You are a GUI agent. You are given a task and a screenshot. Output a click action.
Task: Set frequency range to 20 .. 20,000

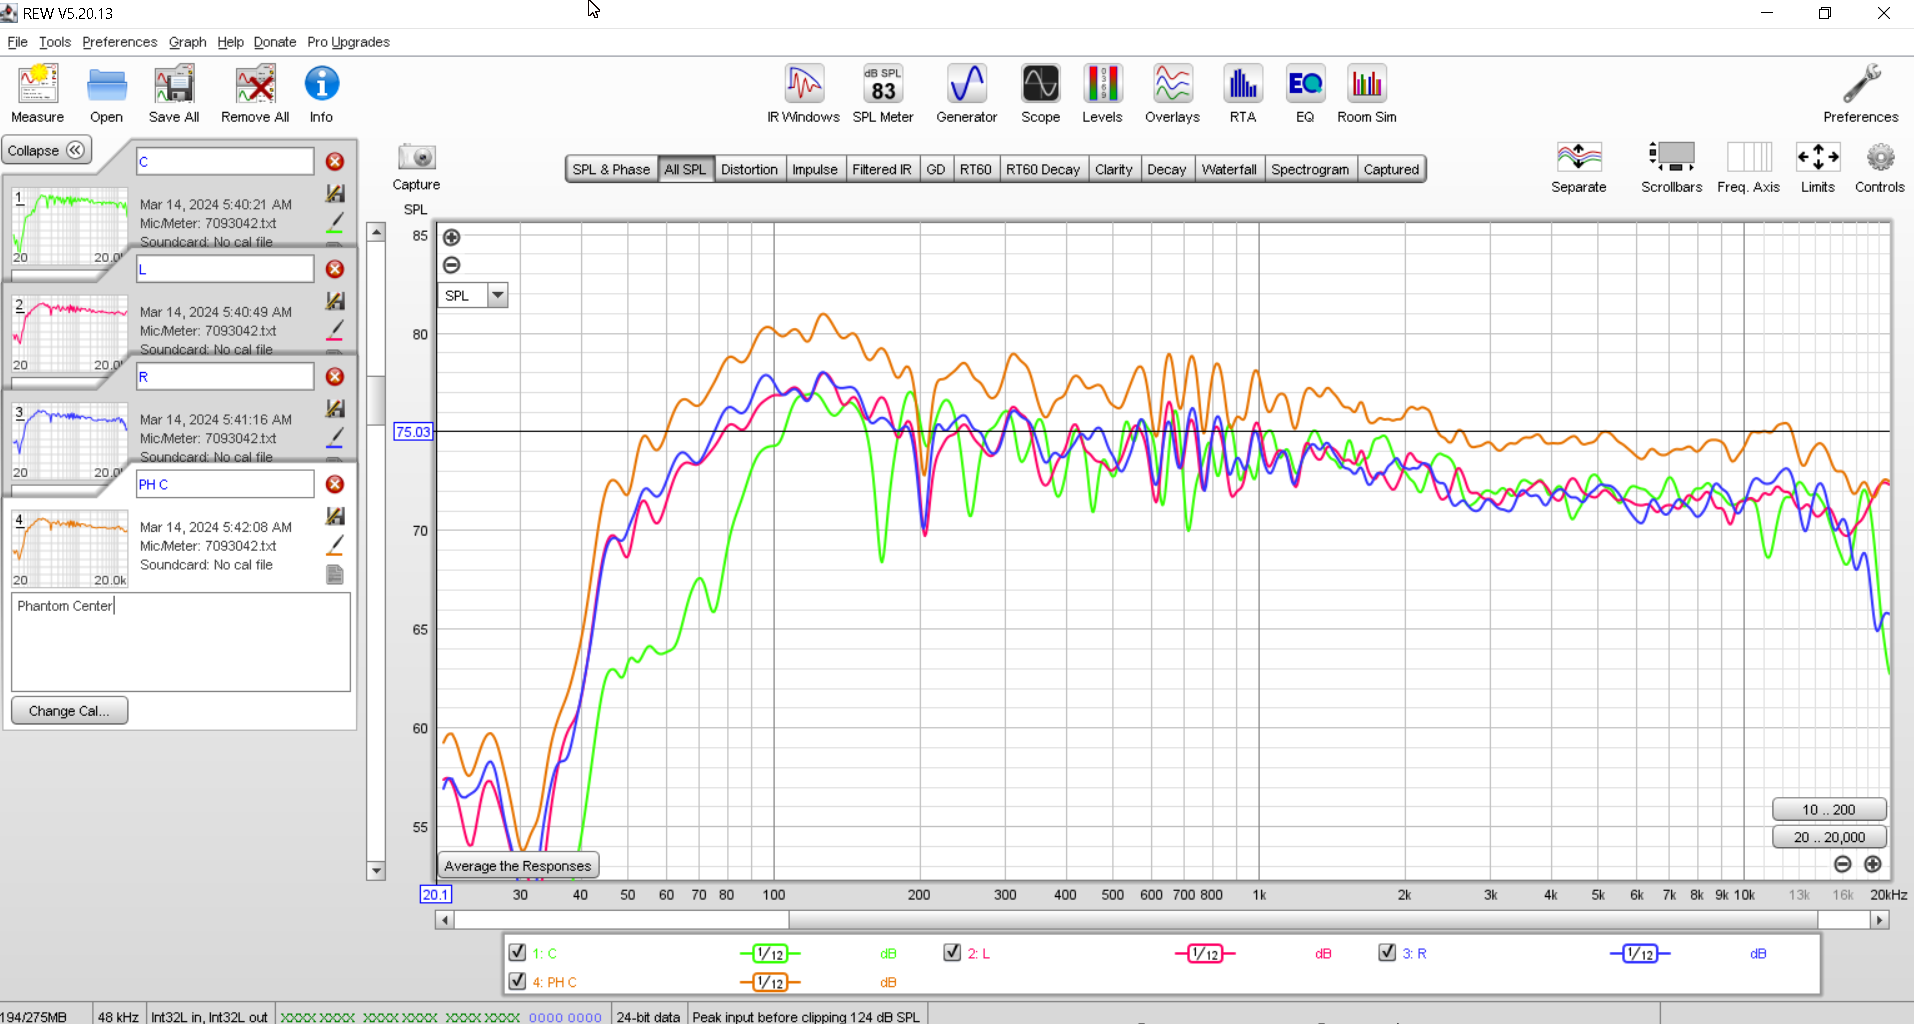[1829, 837]
